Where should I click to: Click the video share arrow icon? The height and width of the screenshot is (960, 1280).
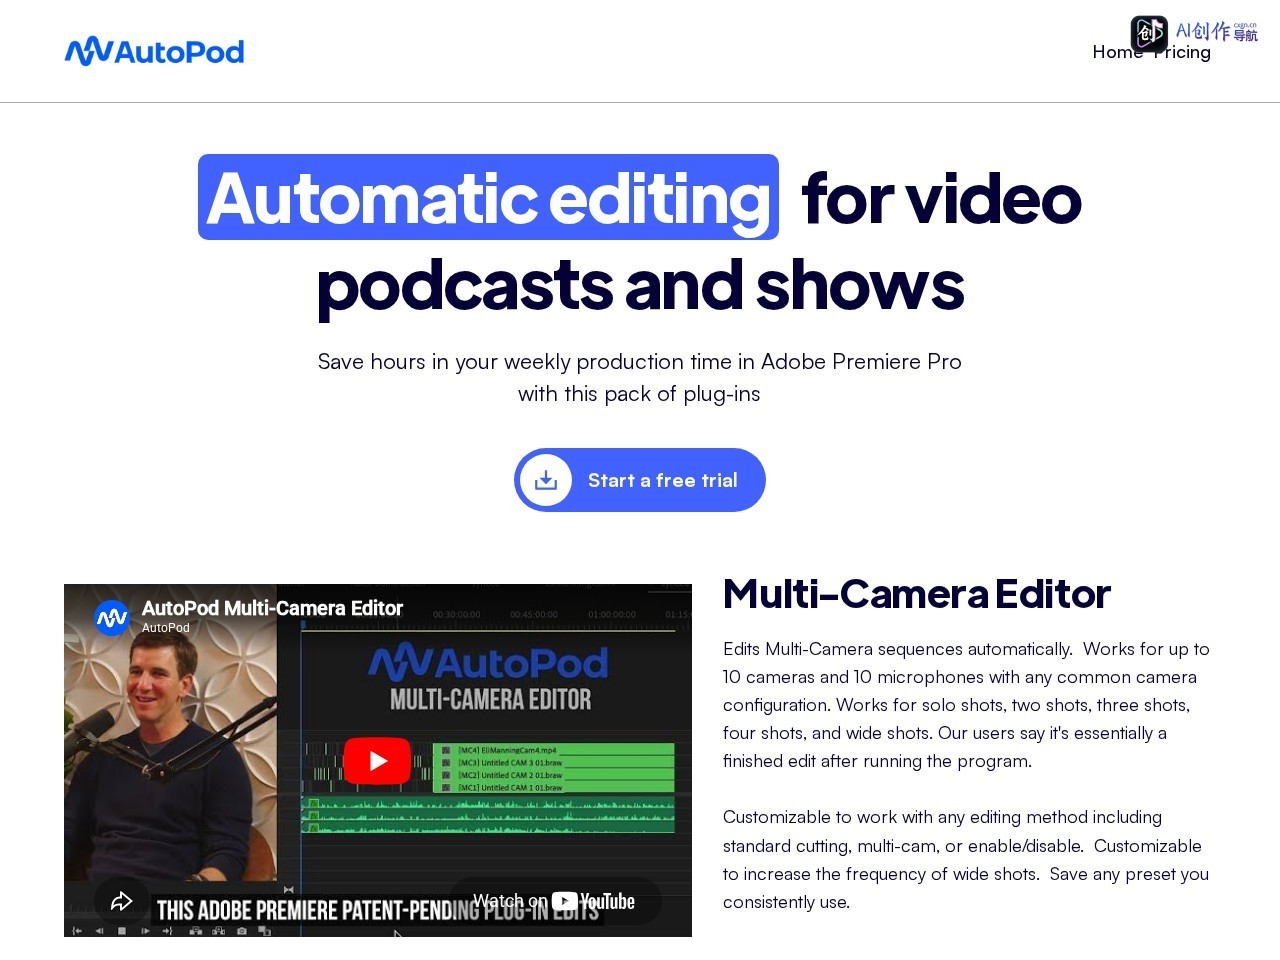(x=122, y=901)
